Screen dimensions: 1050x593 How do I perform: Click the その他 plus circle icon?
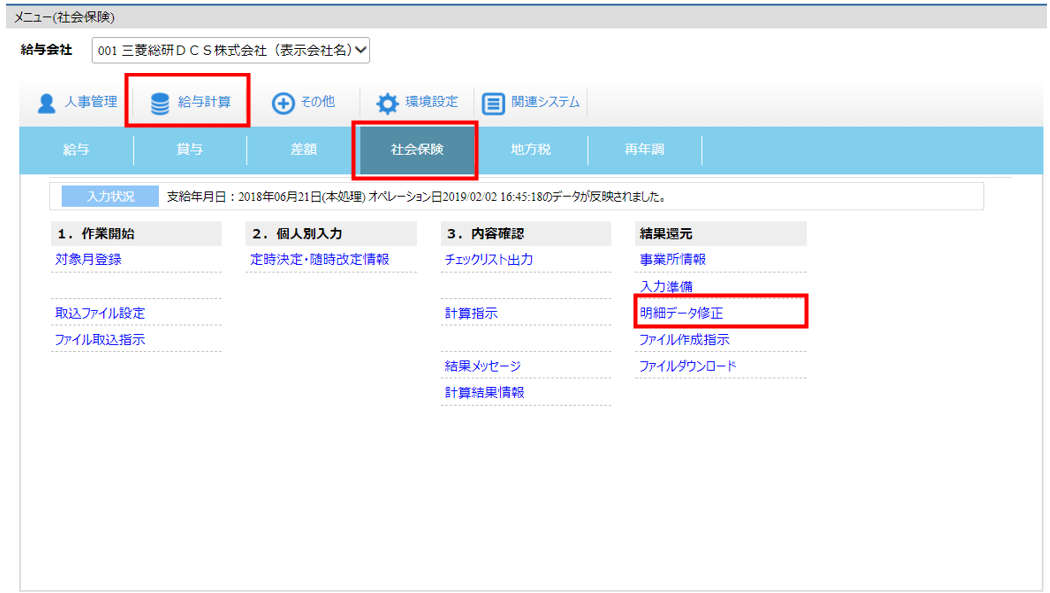283,103
